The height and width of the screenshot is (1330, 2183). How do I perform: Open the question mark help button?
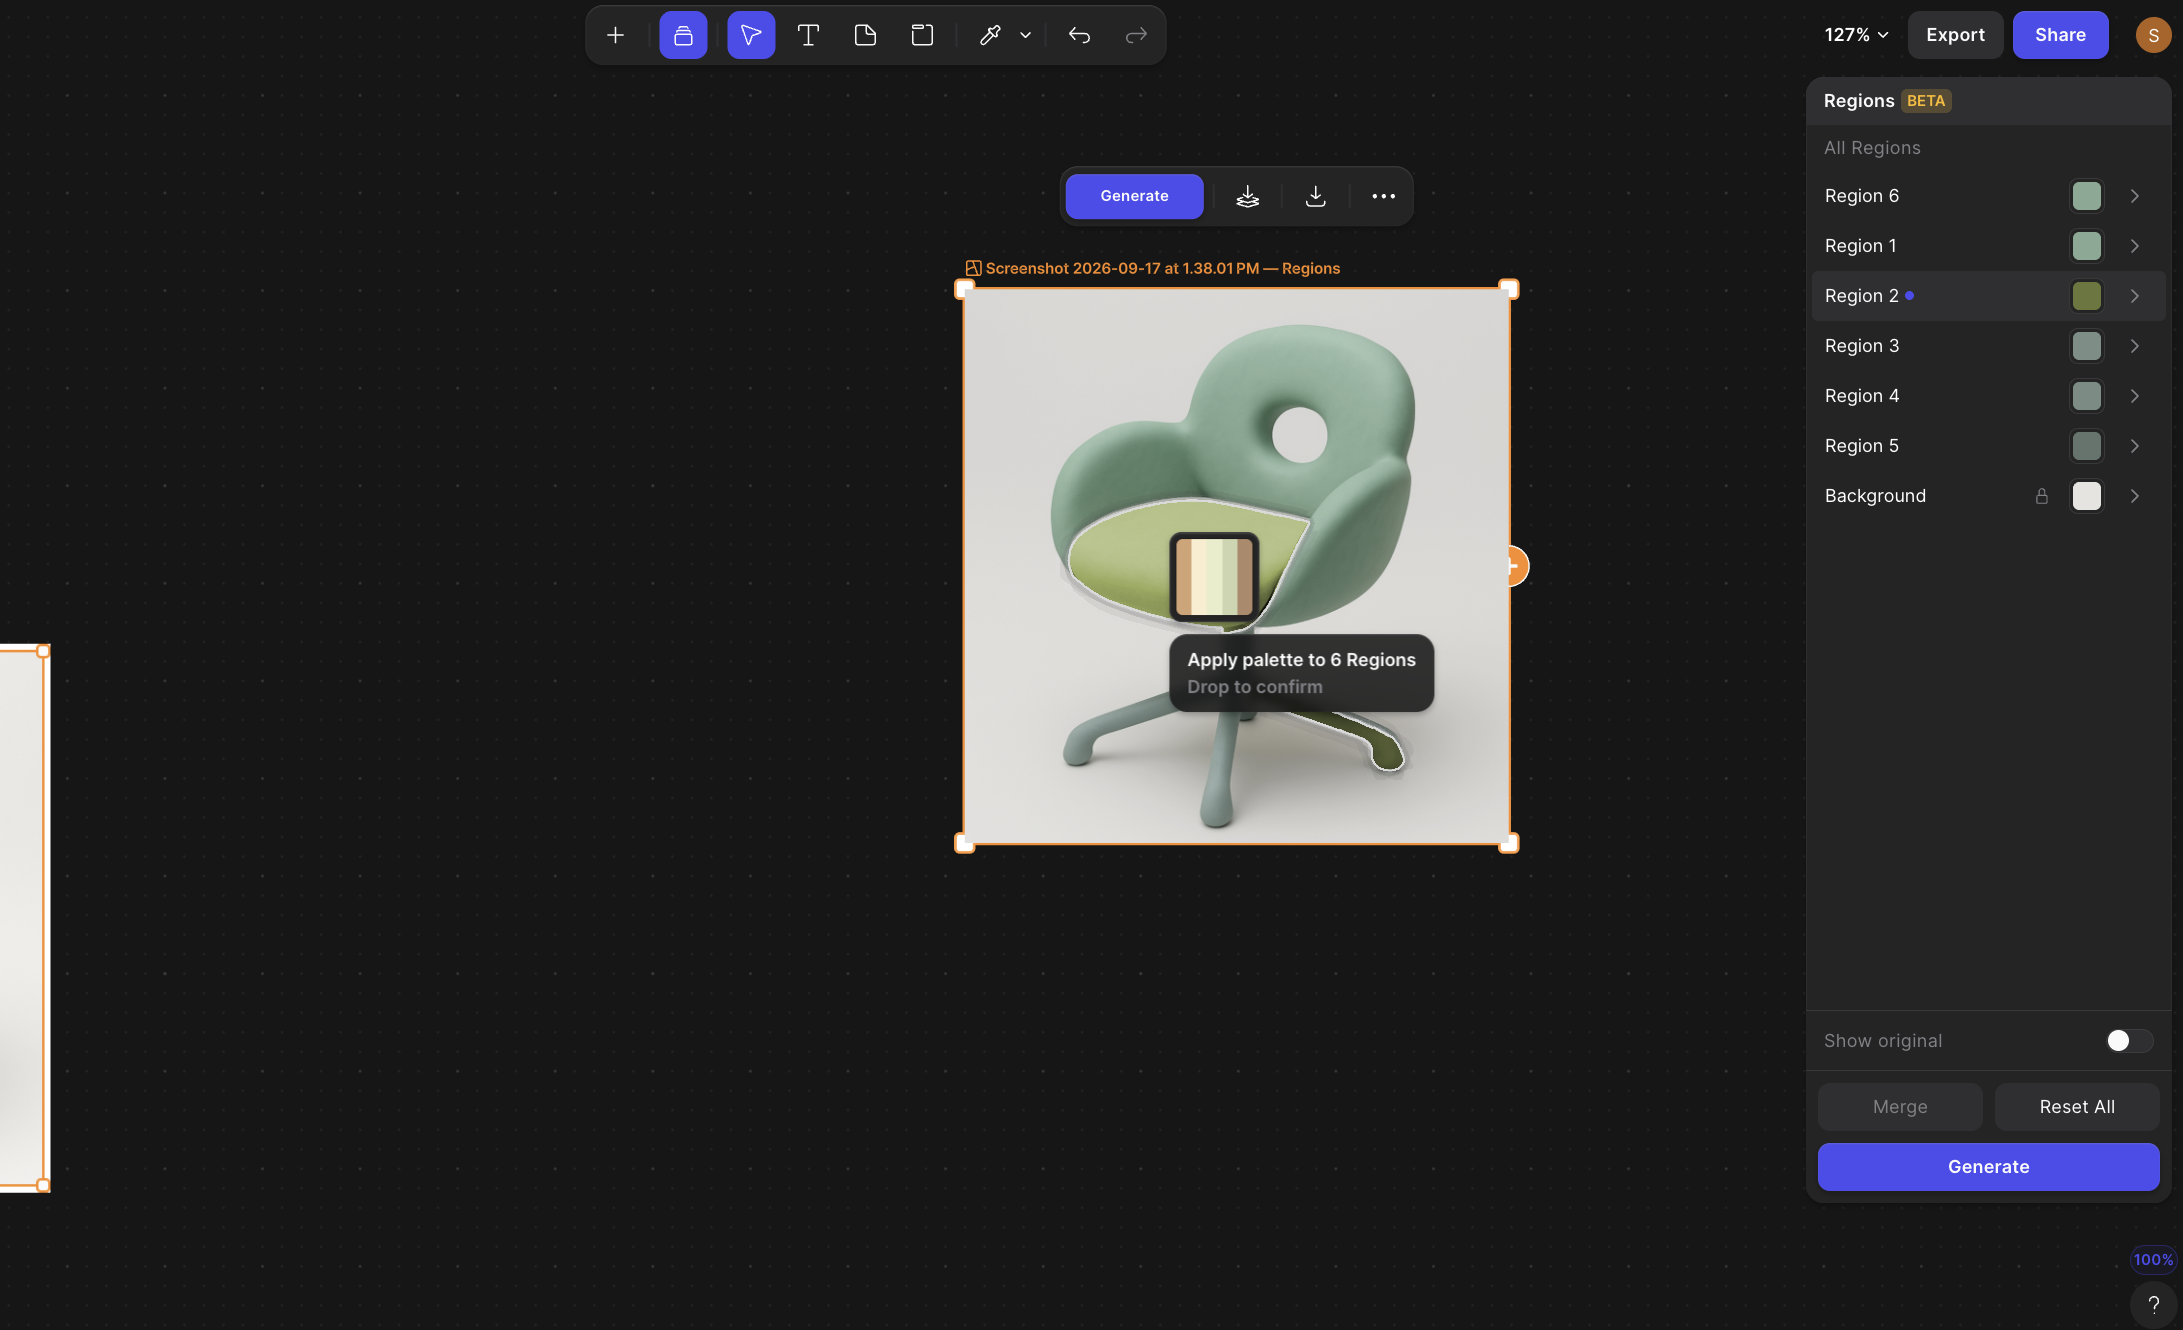tap(2152, 1304)
